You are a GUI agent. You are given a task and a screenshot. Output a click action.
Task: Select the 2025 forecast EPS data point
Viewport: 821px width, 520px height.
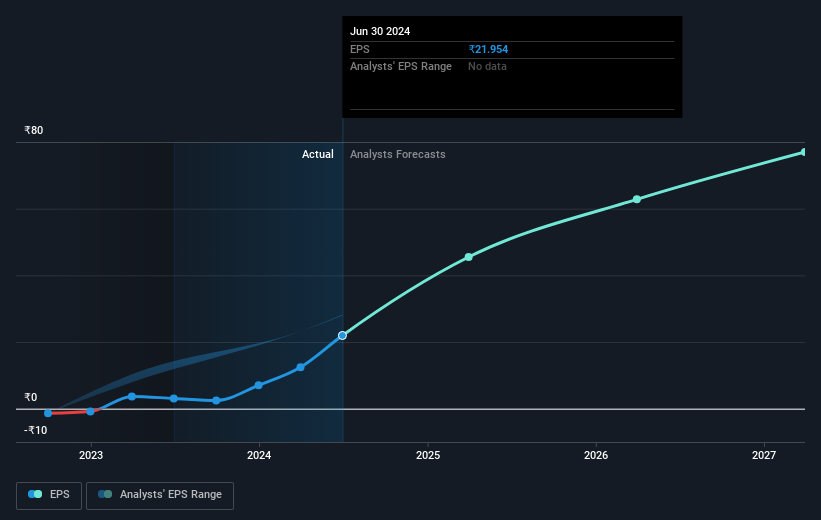pos(469,257)
